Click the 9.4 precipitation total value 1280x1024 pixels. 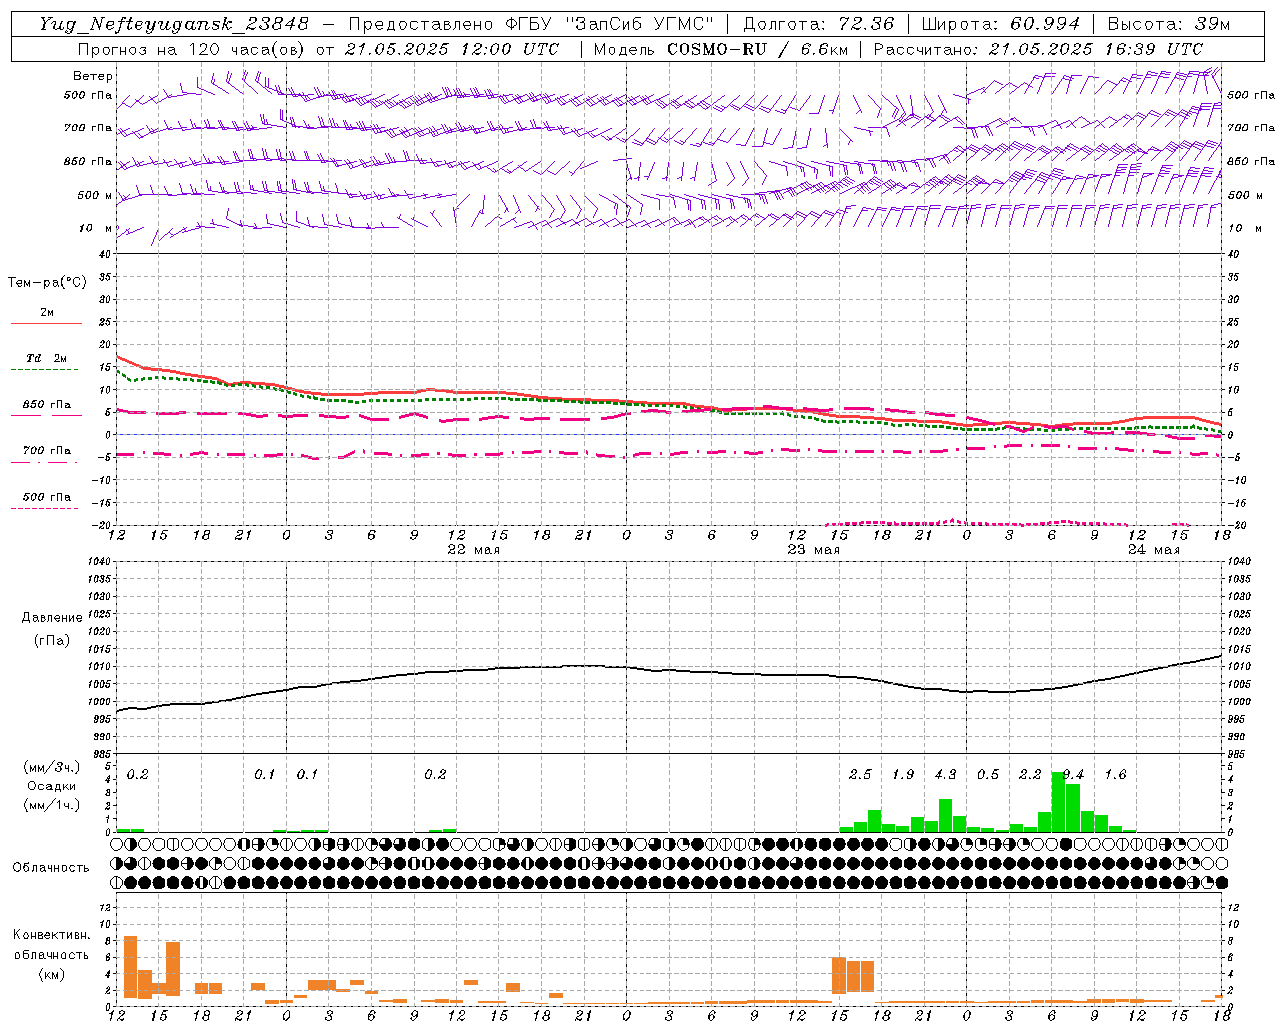1073,775
